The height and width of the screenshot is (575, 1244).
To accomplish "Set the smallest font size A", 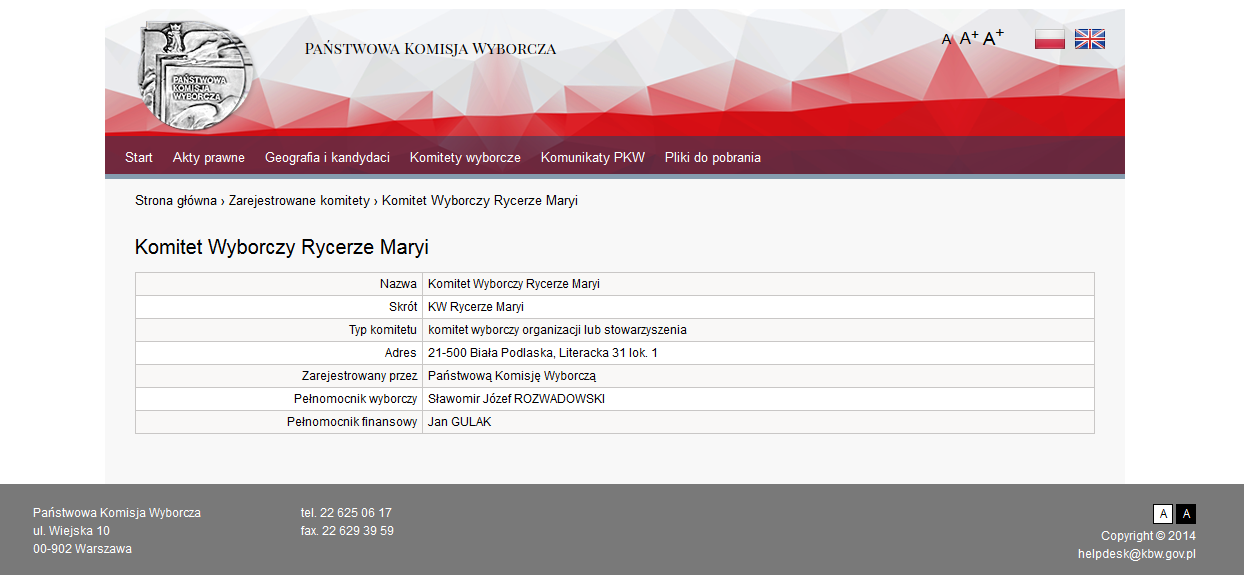I will pyautogui.click(x=947, y=40).
